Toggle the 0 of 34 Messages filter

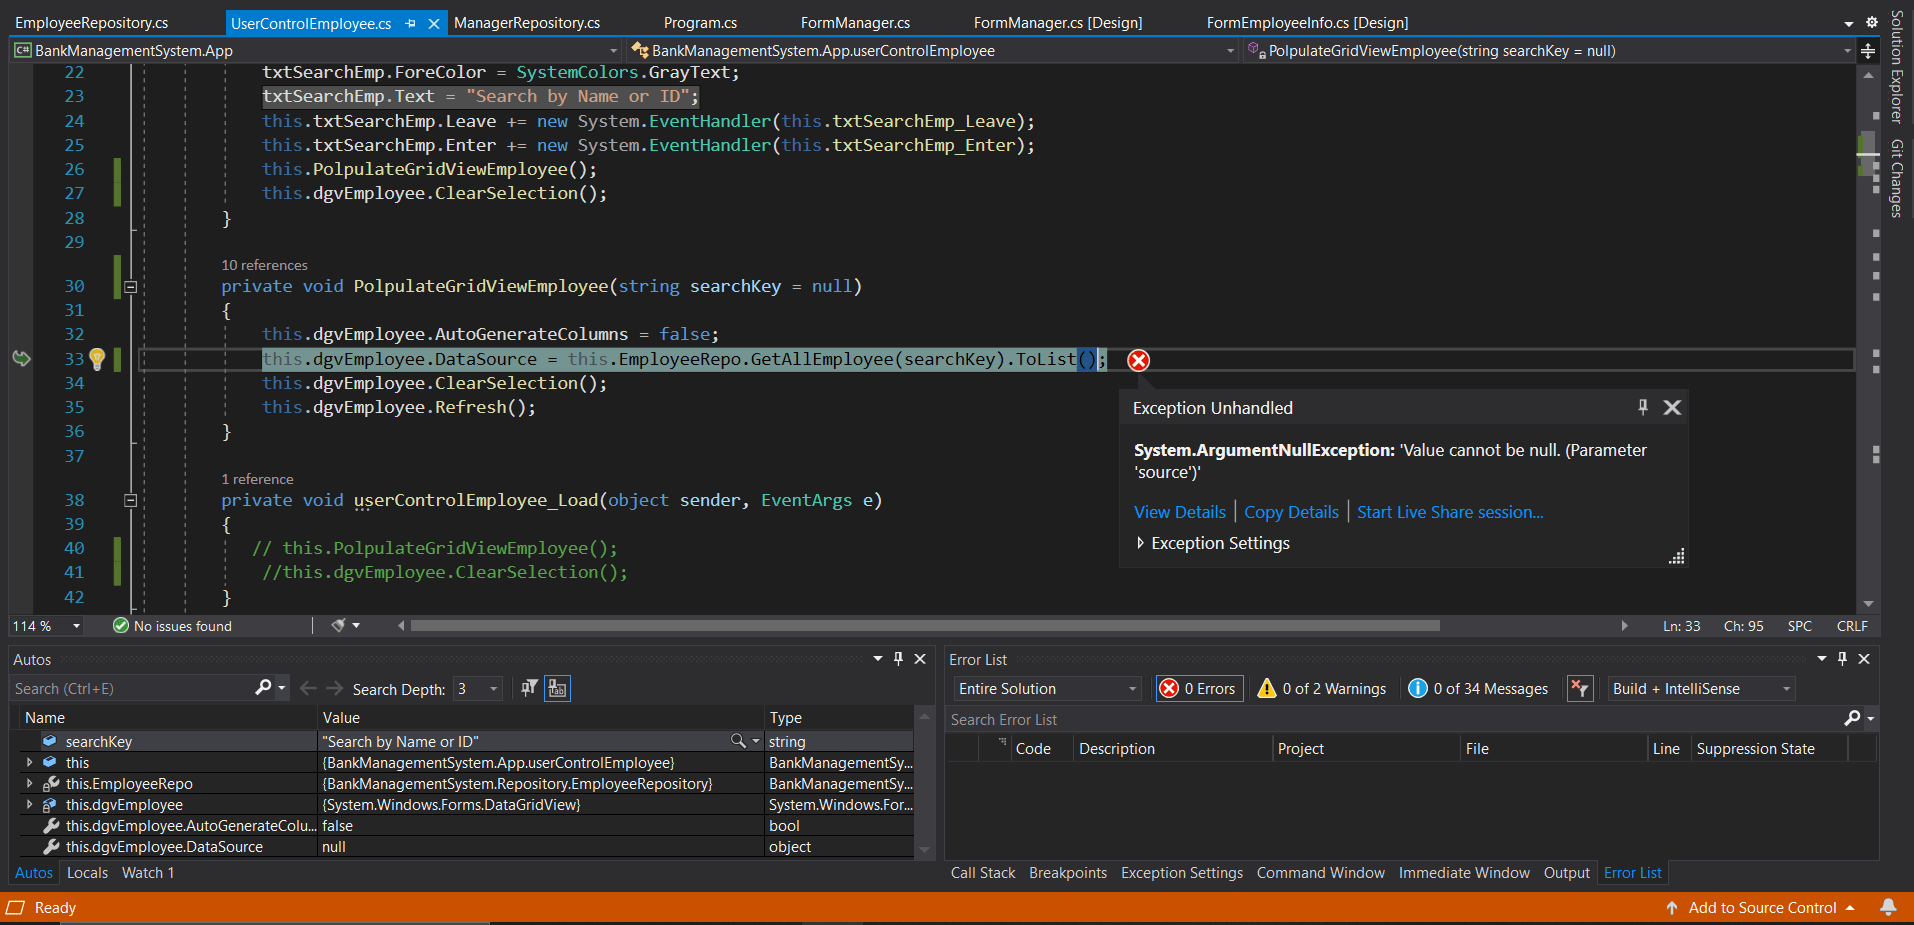click(x=1478, y=688)
